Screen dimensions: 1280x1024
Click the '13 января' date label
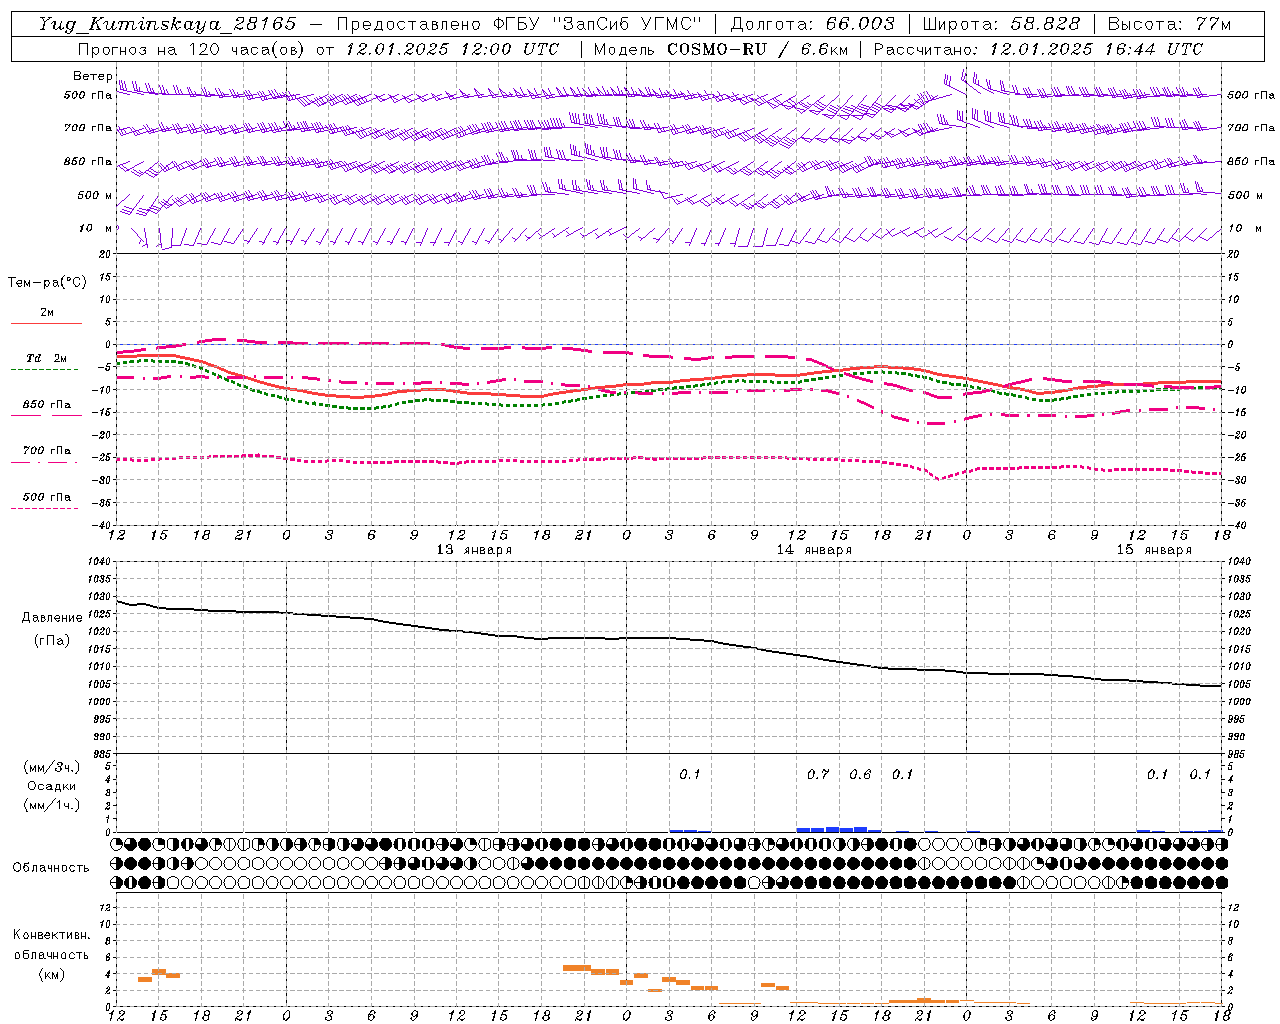pyautogui.click(x=474, y=549)
